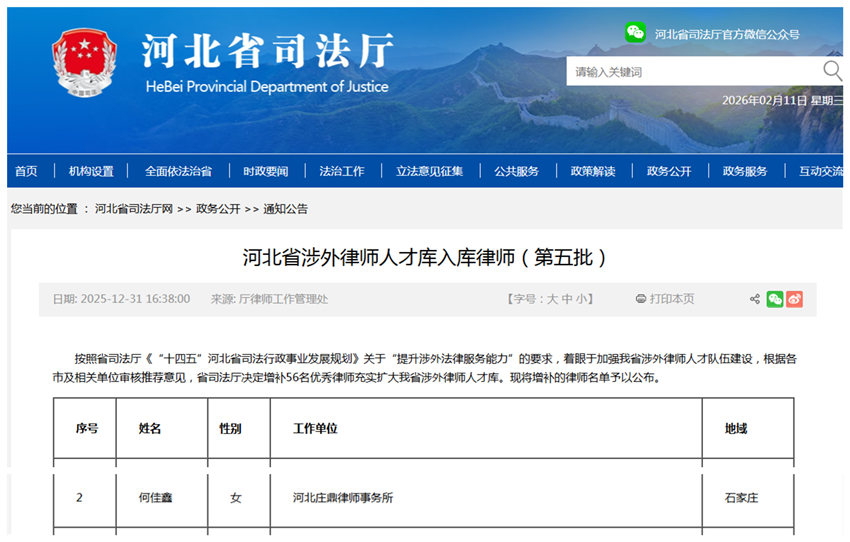Click 河北省司法厅网 breadcrumb link
This screenshot has height=542, width=850.
(134, 209)
